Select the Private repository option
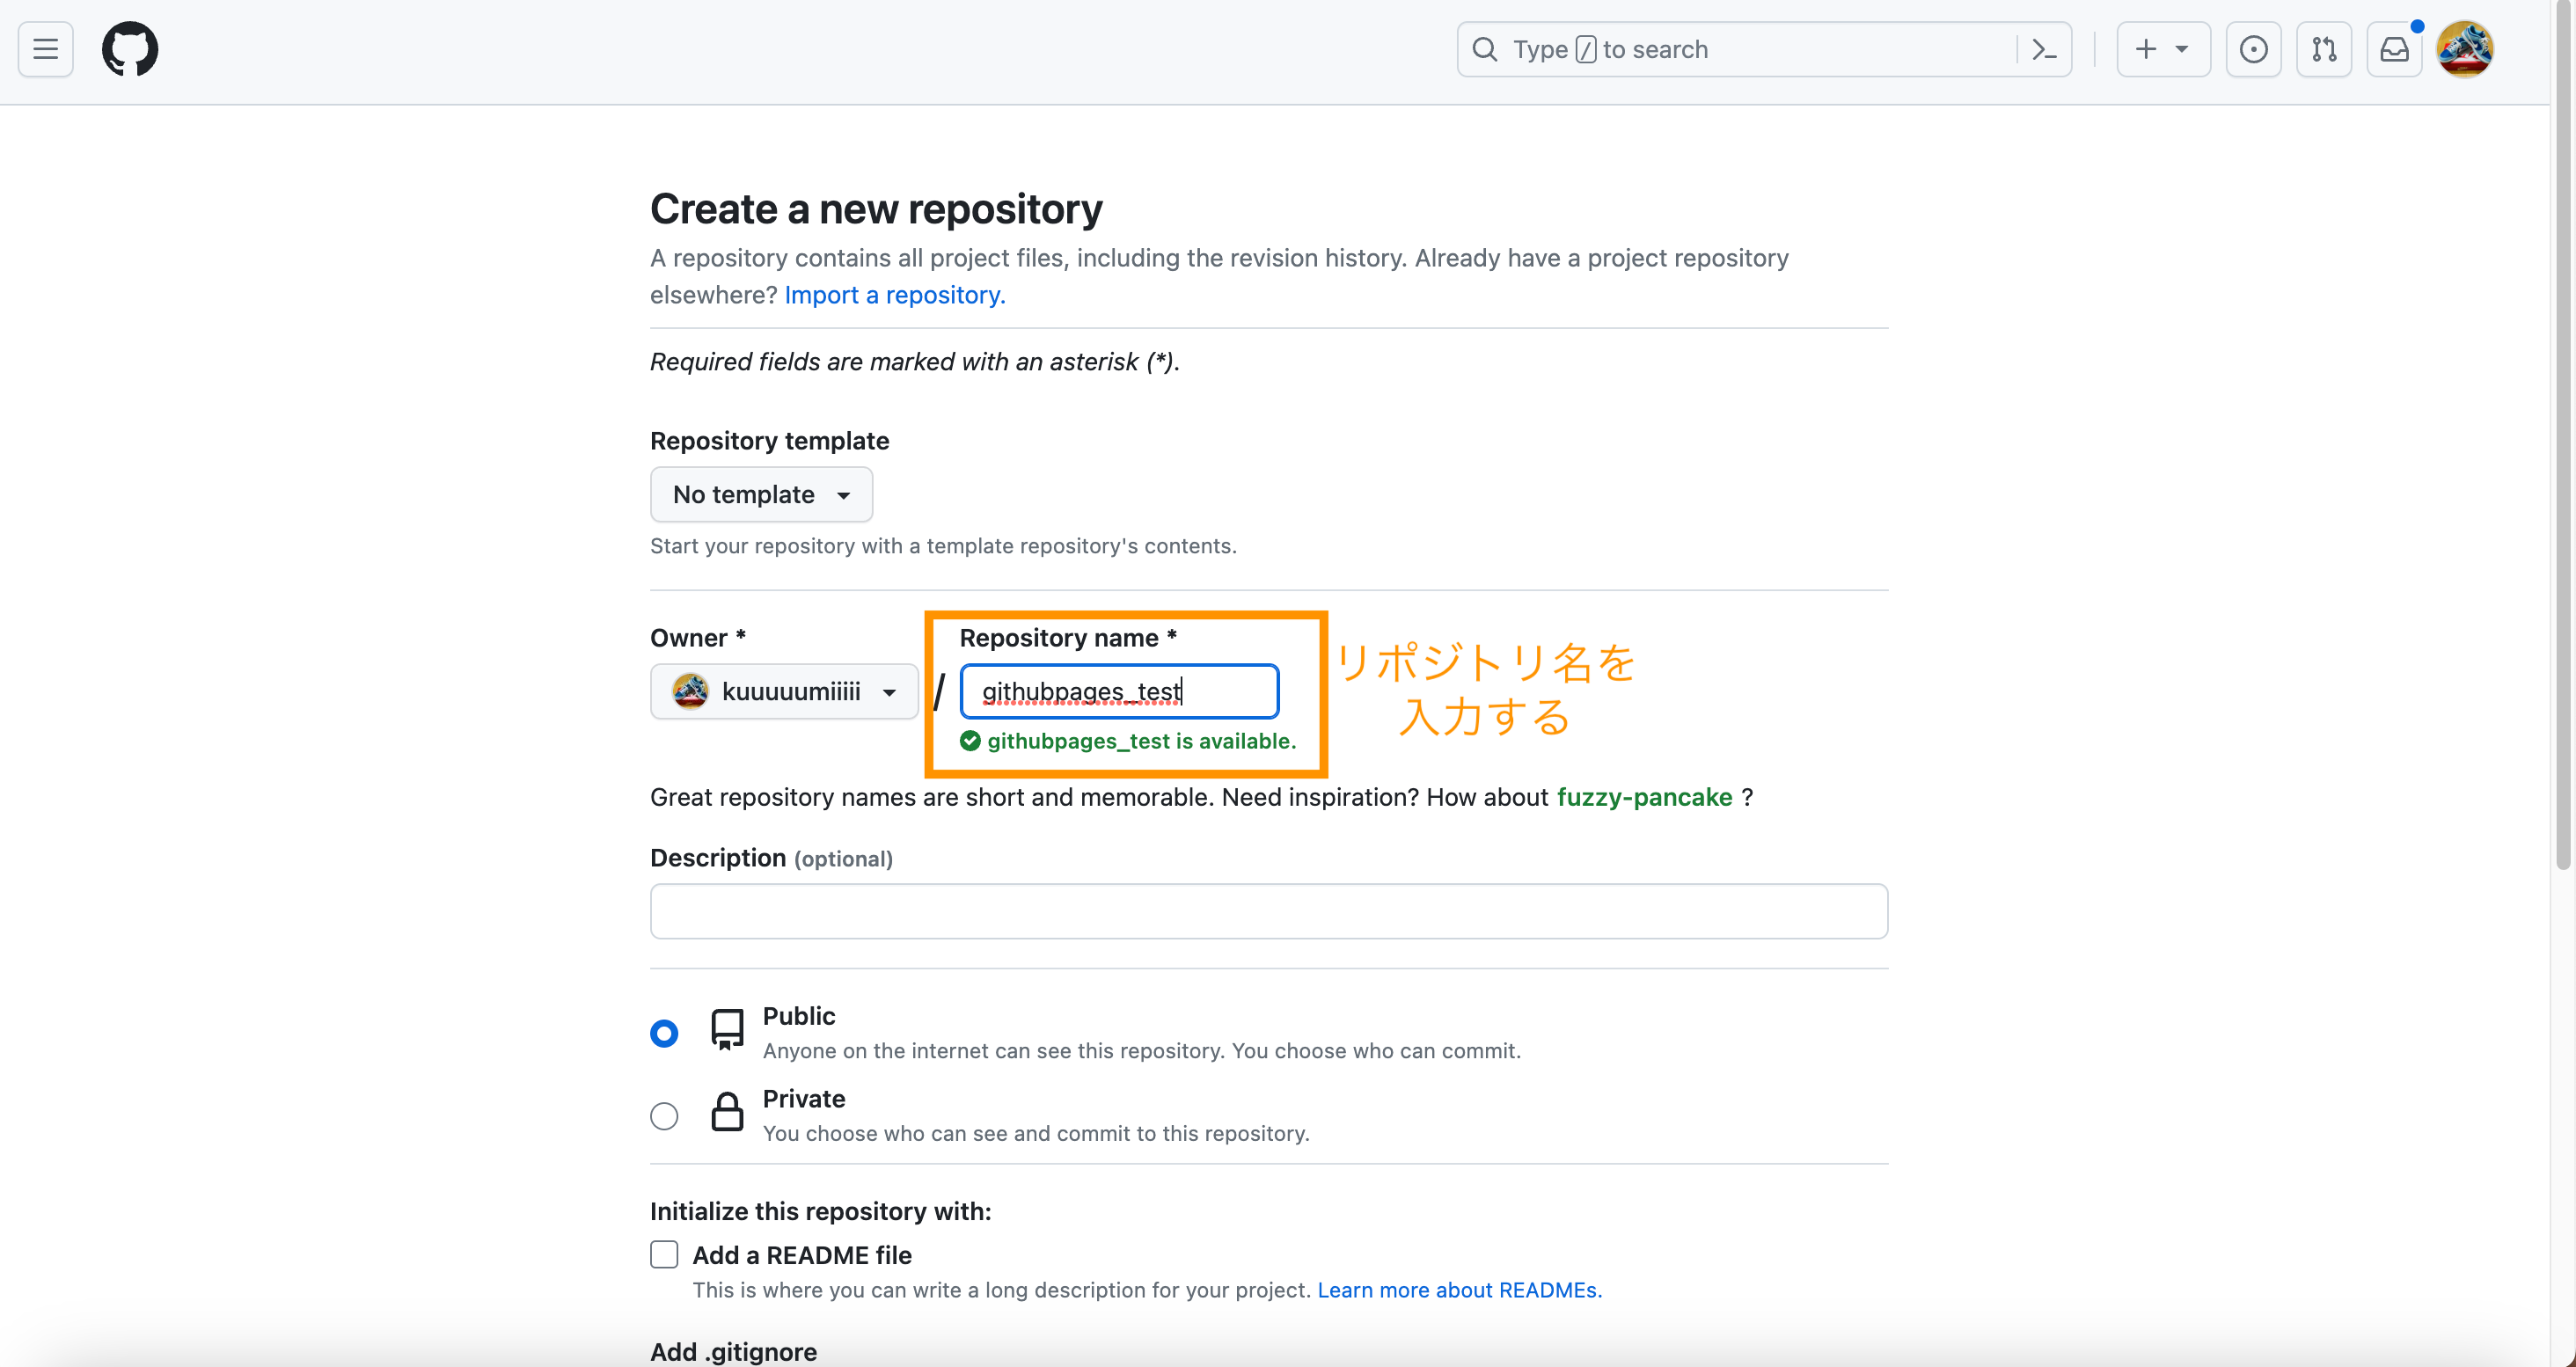 click(x=664, y=1115)
